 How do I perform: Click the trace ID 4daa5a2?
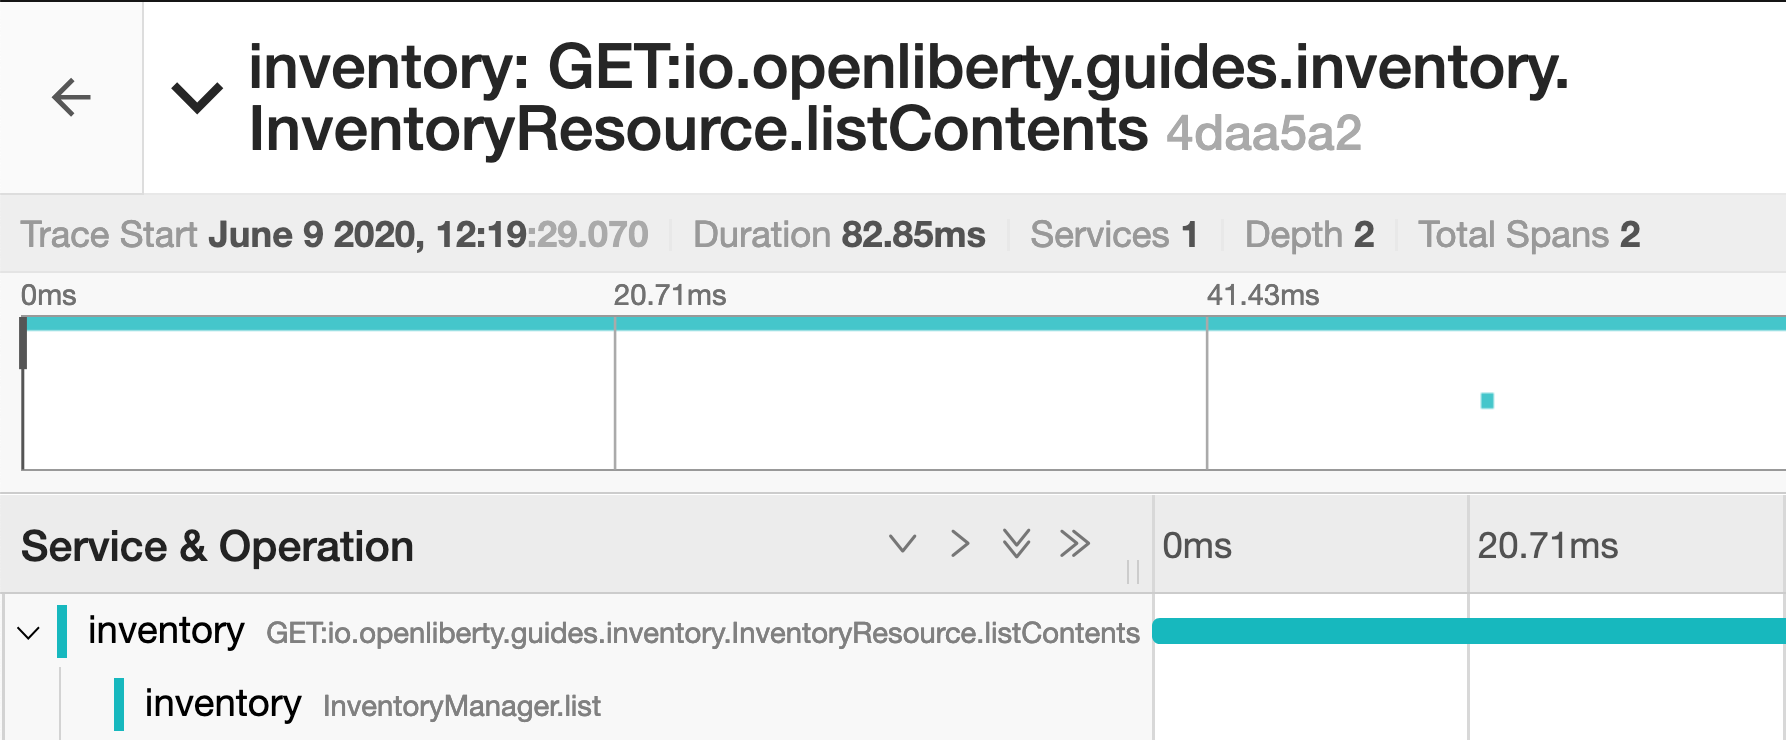(1263, 133)
